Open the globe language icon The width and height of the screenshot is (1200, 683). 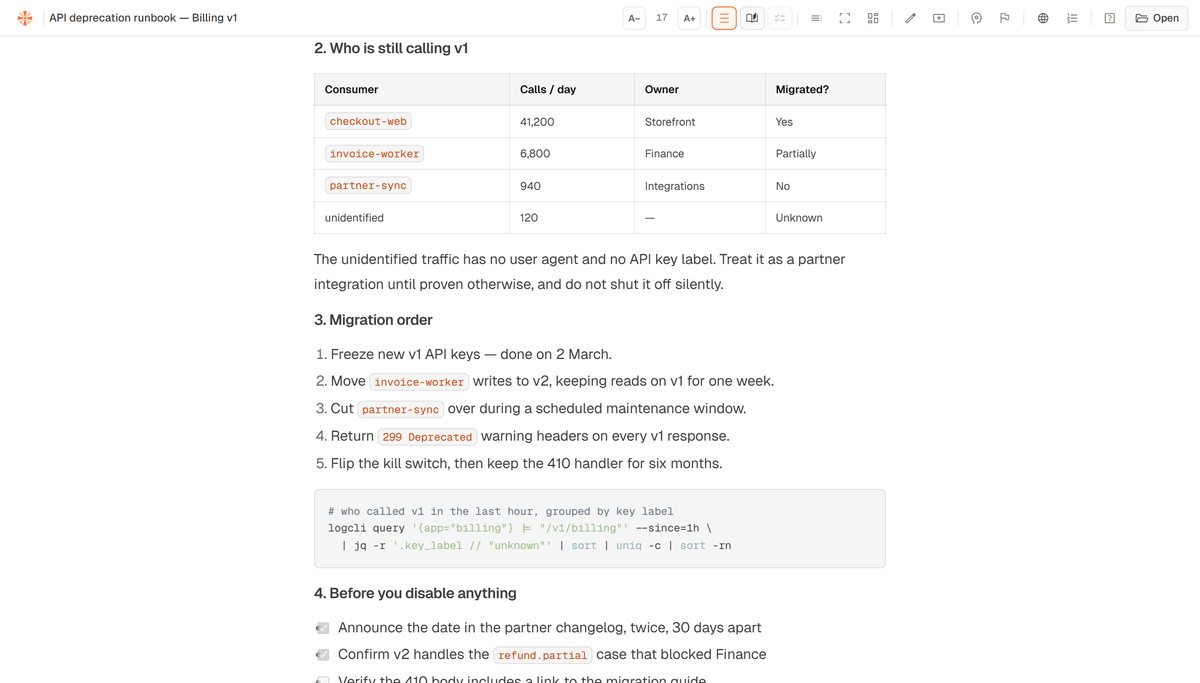[1043, 18]
